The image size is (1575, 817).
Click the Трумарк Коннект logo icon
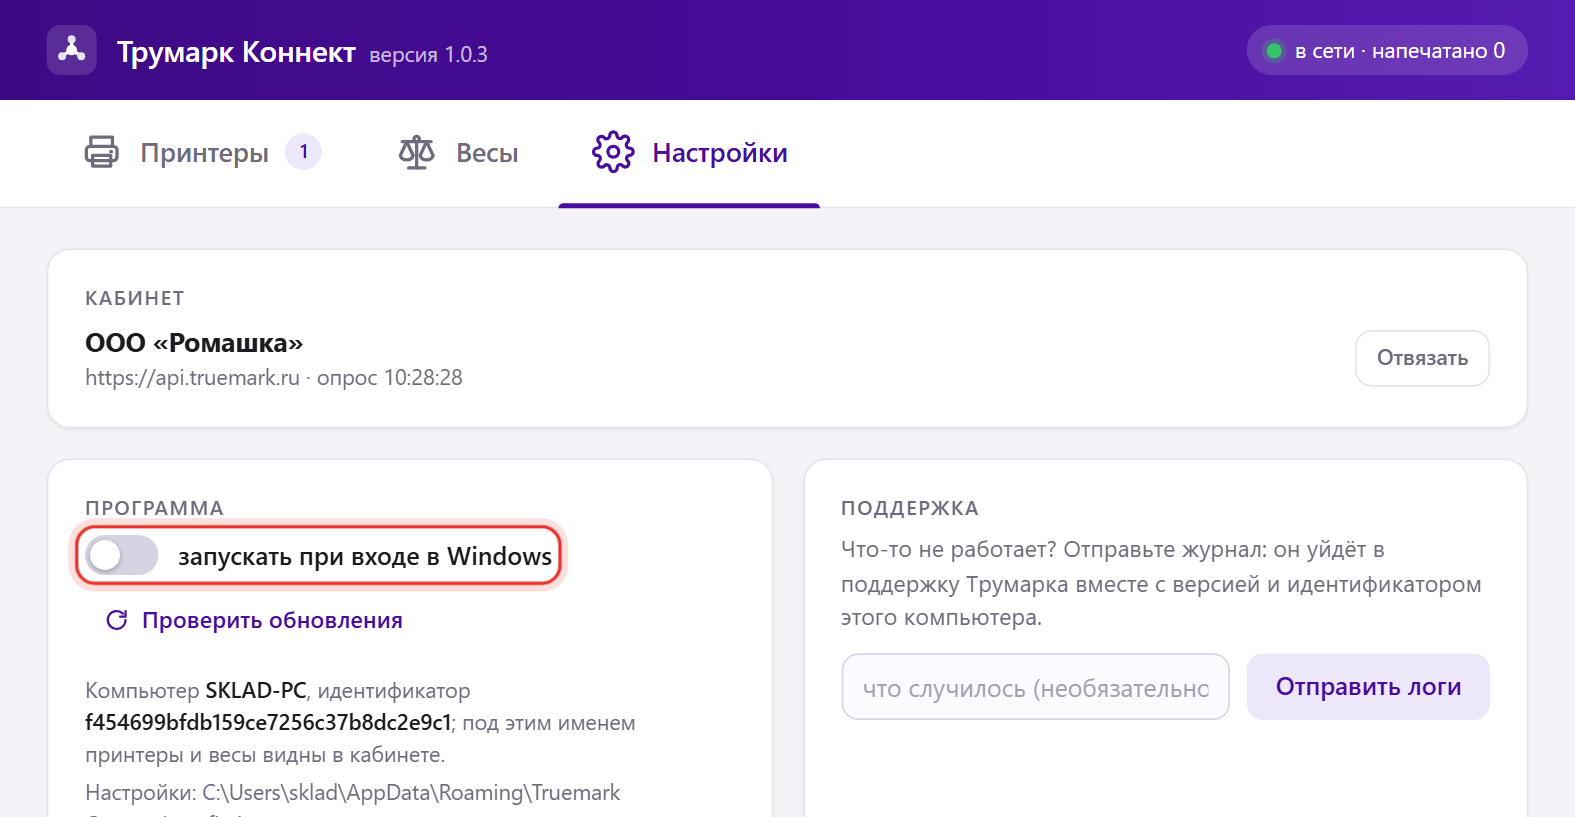pyautogui.click(x=72, y=50)
